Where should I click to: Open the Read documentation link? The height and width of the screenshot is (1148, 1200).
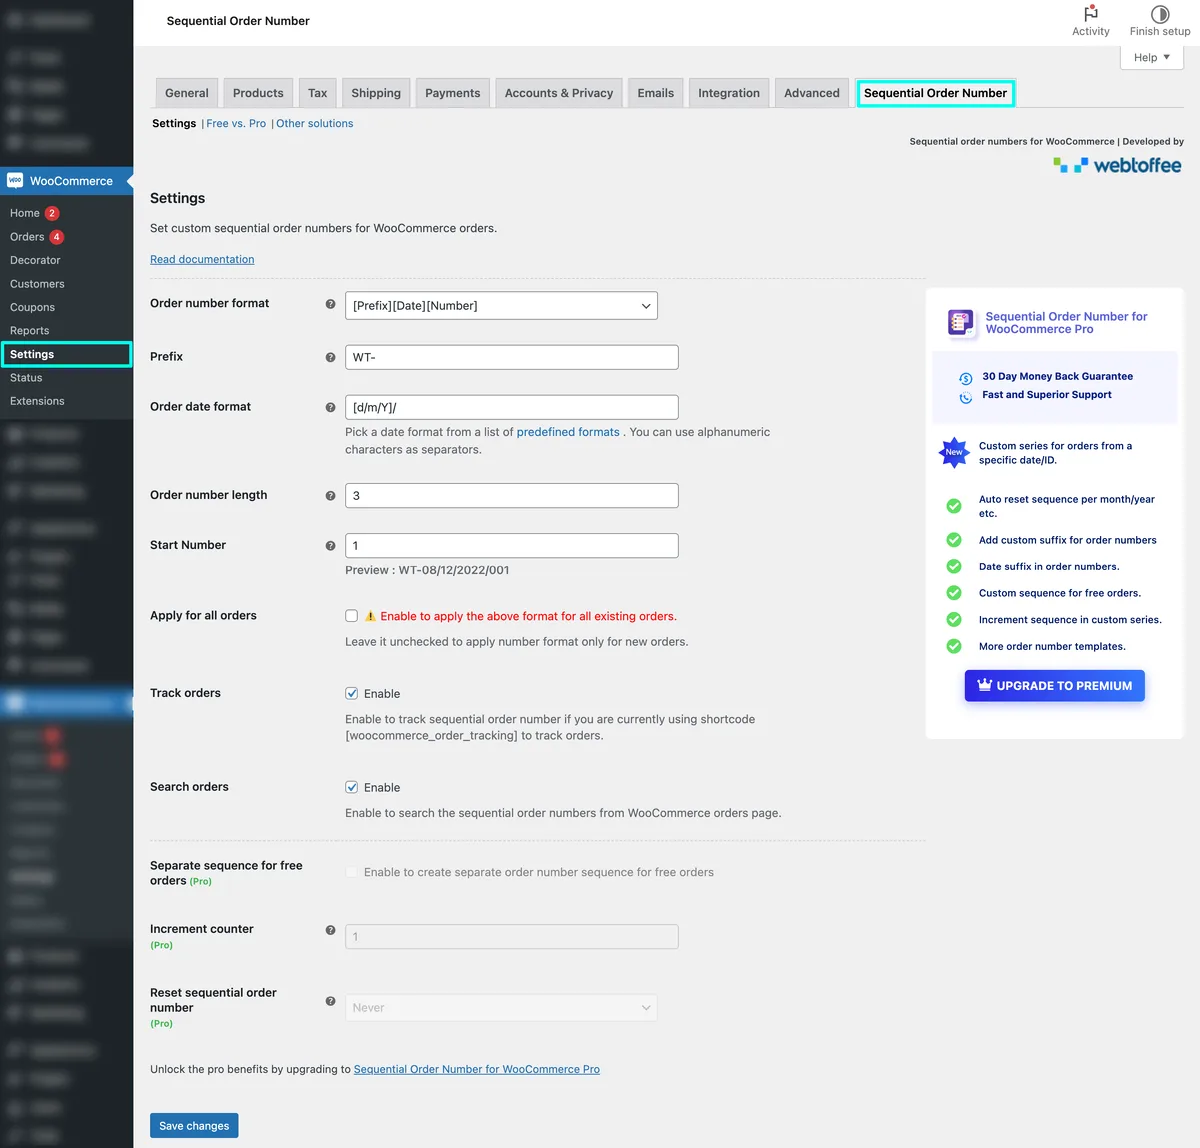[202, 259]
